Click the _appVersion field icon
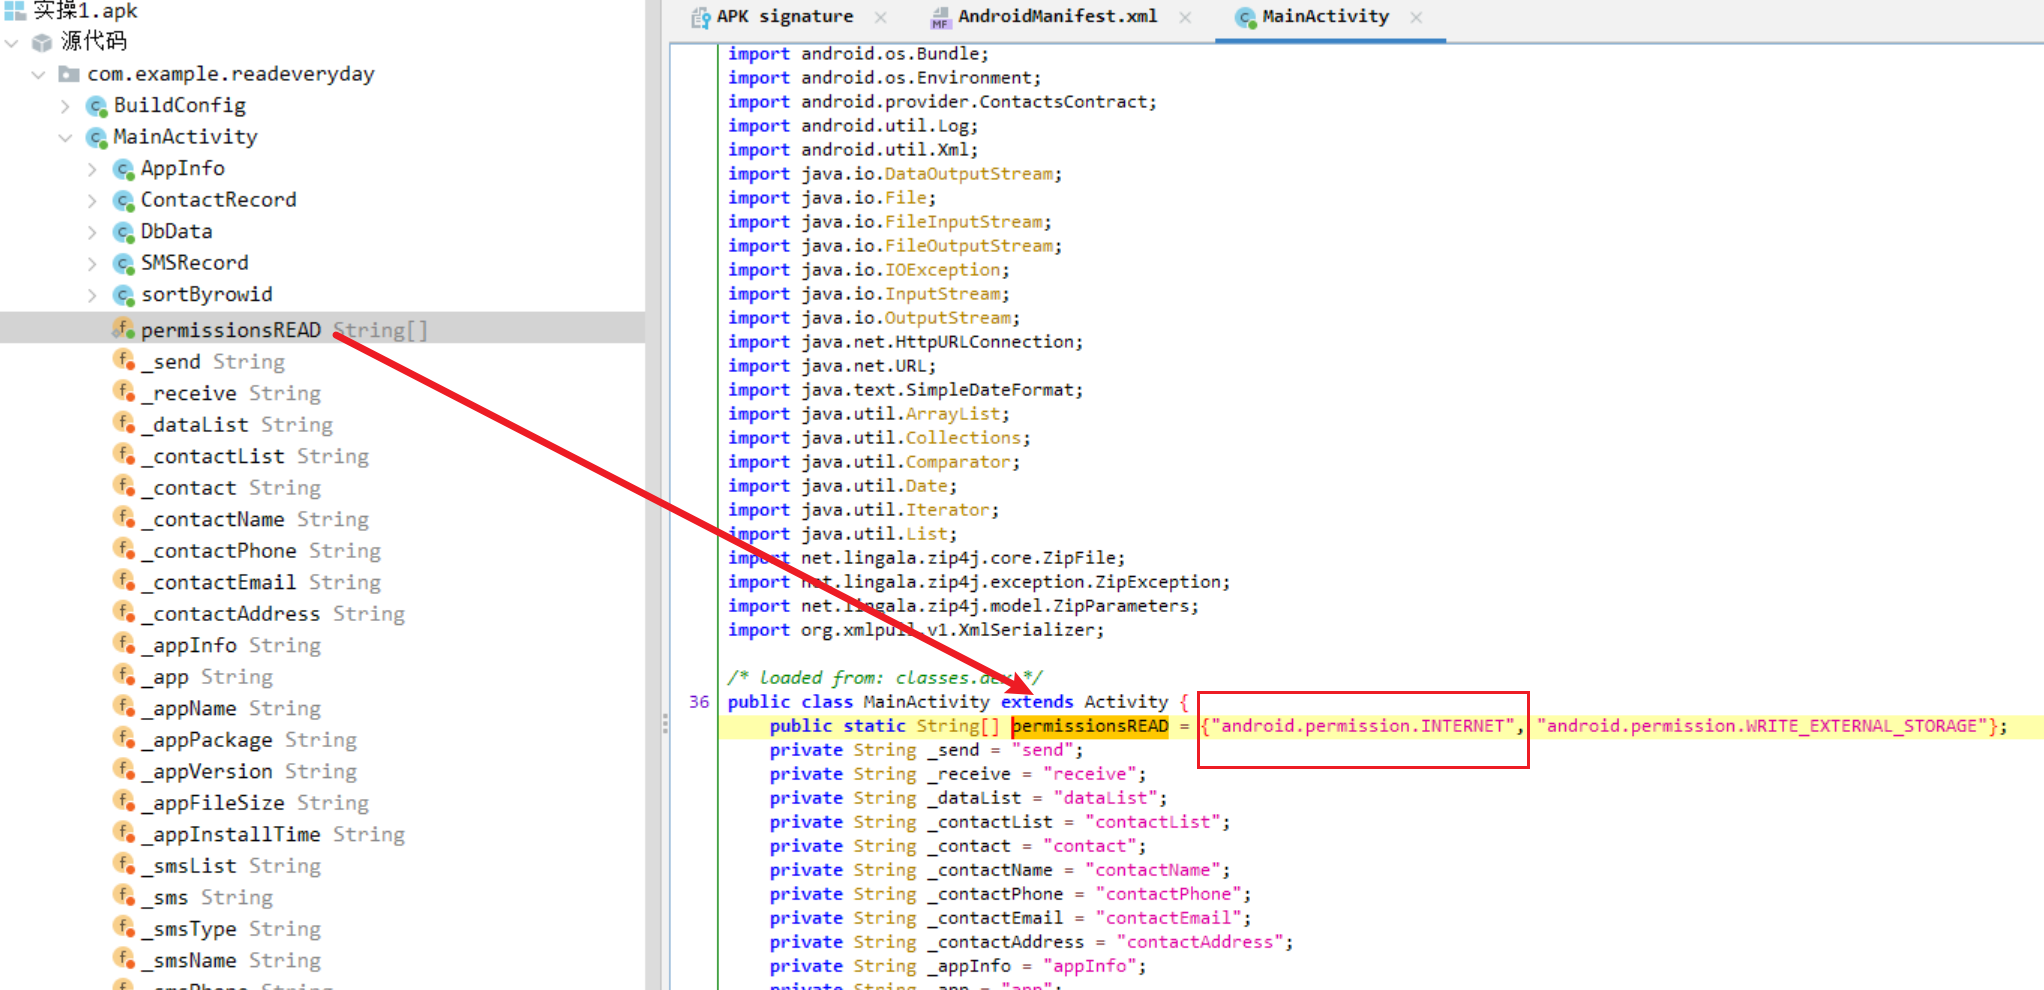 (124, 770)
